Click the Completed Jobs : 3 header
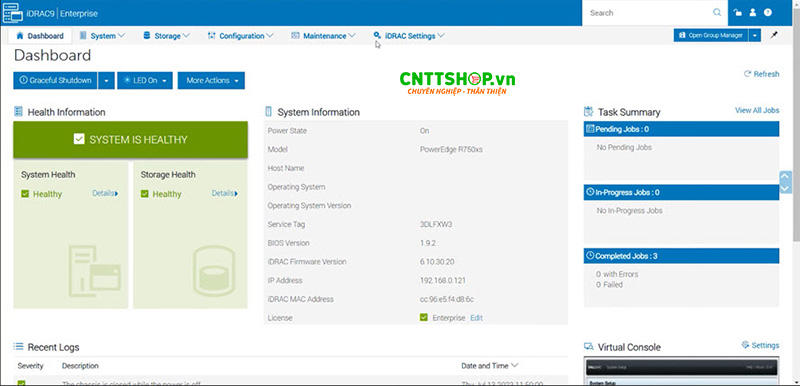The width and height of the screenshot is (800, 386). point(681,255)
